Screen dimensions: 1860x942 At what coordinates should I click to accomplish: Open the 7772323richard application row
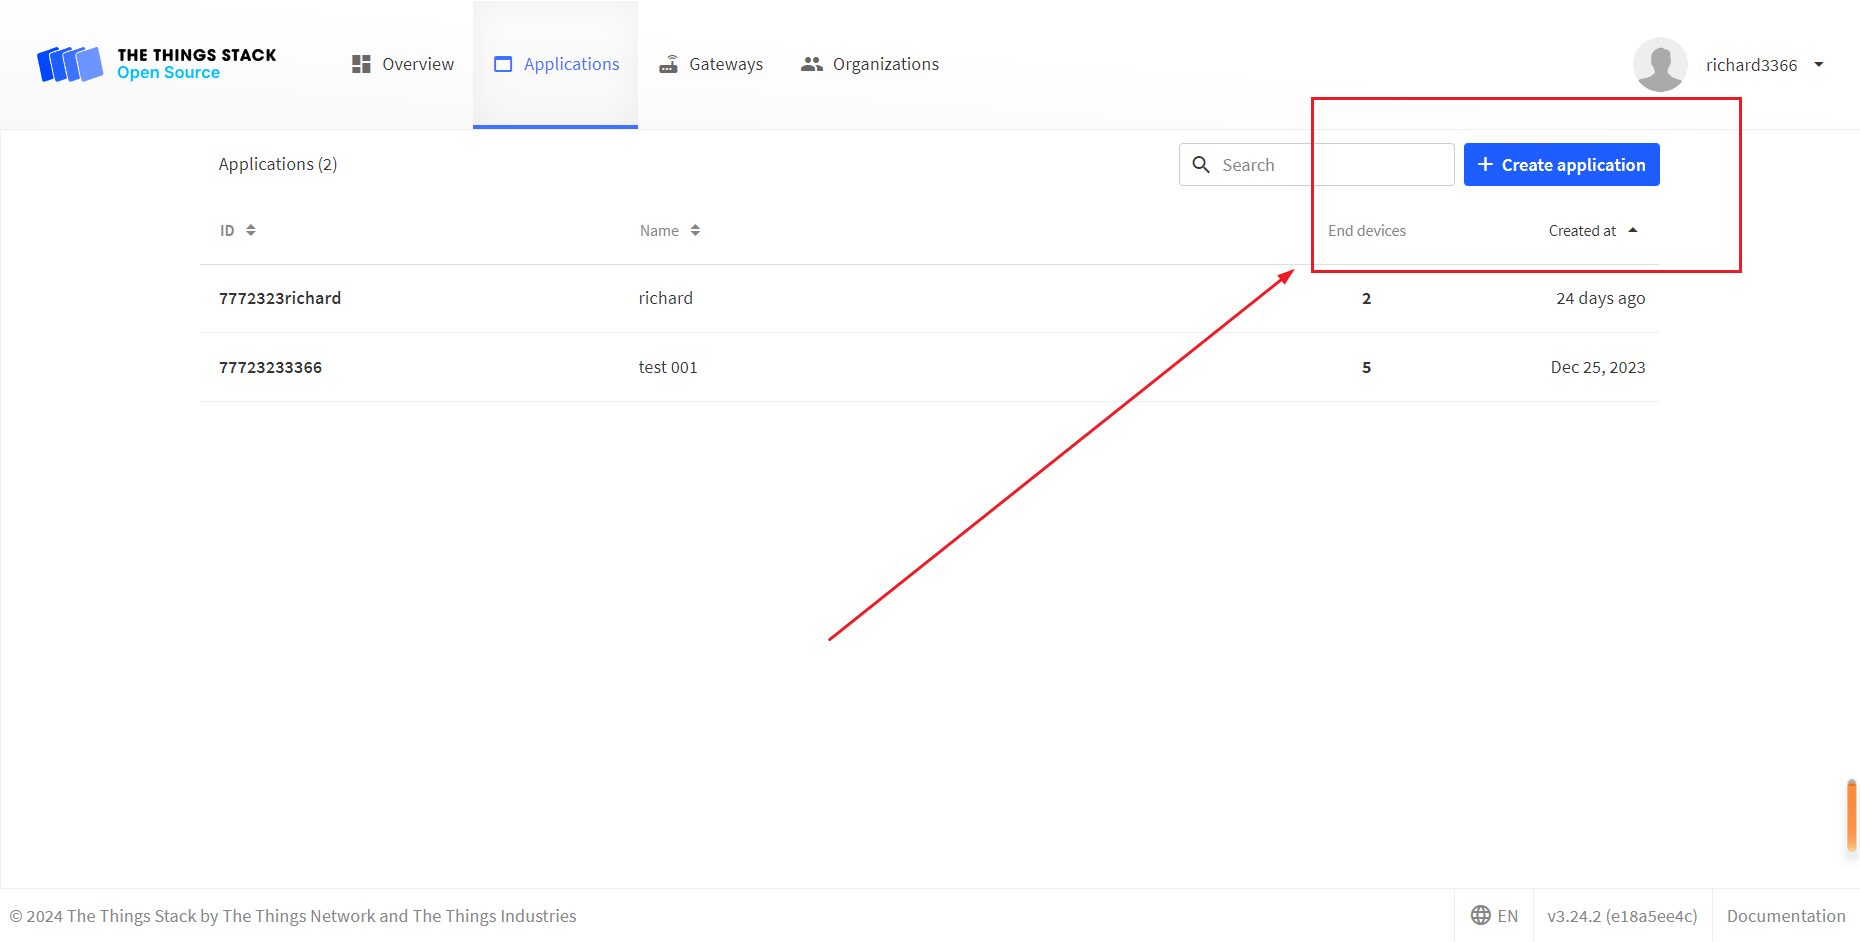[x=280, y=298]
